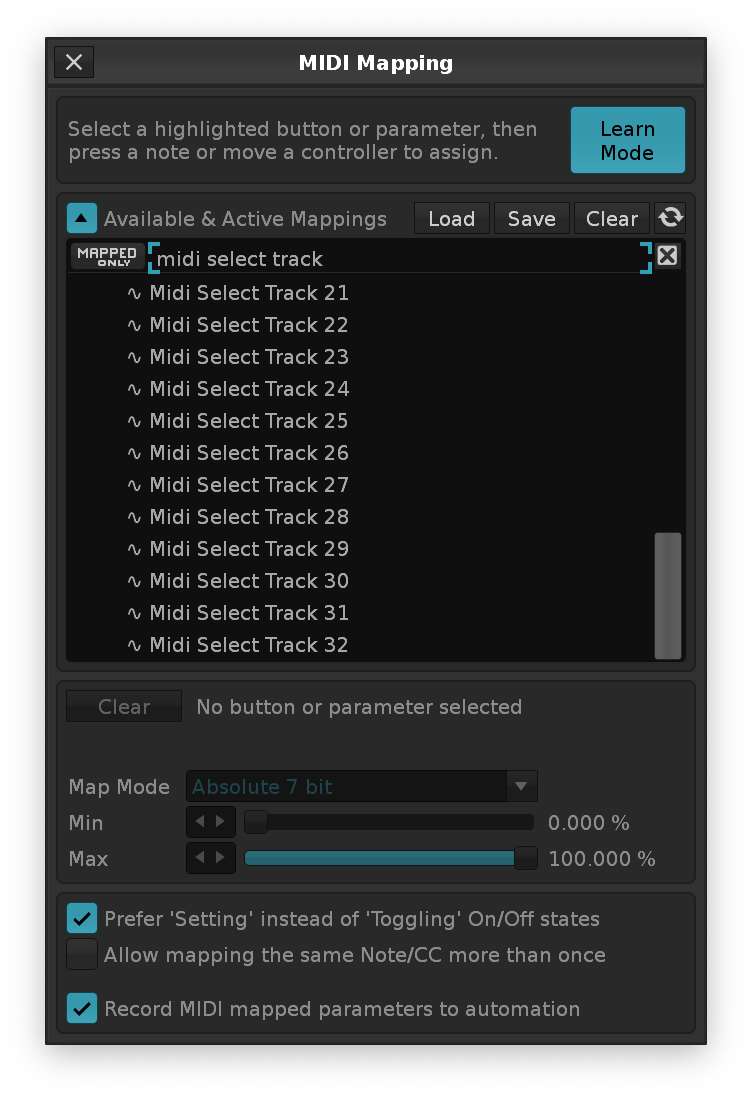Click the Max slider handle

tap(525, 859)
